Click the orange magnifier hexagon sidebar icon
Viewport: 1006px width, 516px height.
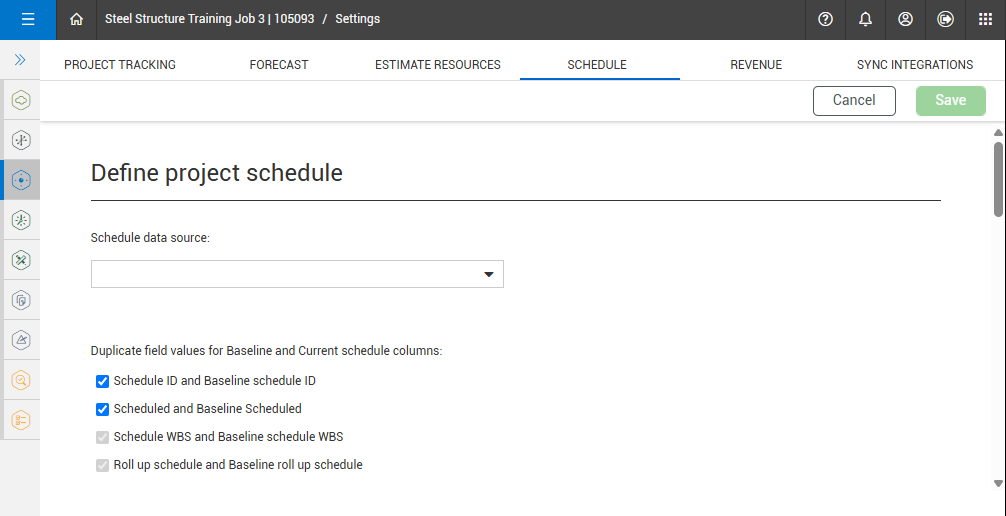(x=21, y=380)
